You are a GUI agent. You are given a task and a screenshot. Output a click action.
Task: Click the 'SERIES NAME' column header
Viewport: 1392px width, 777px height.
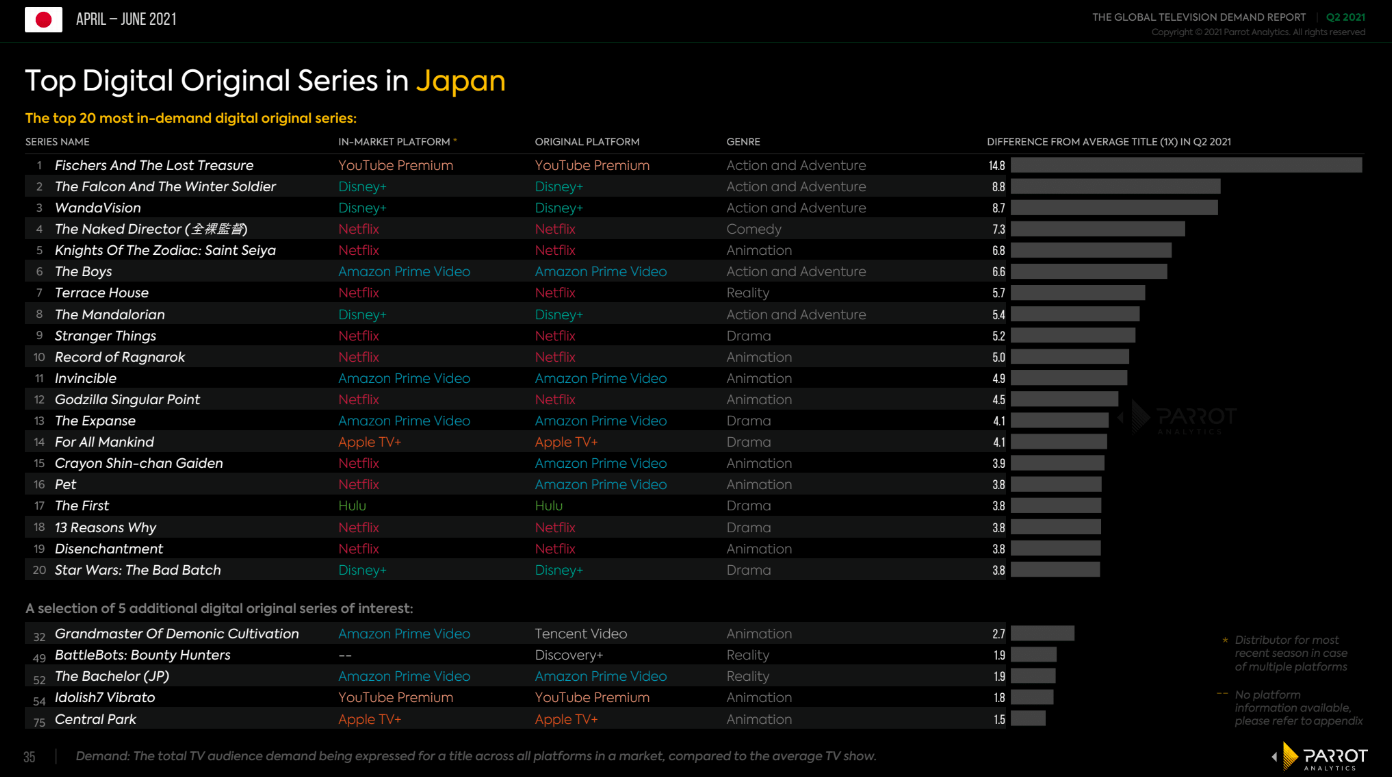(57, 142)
